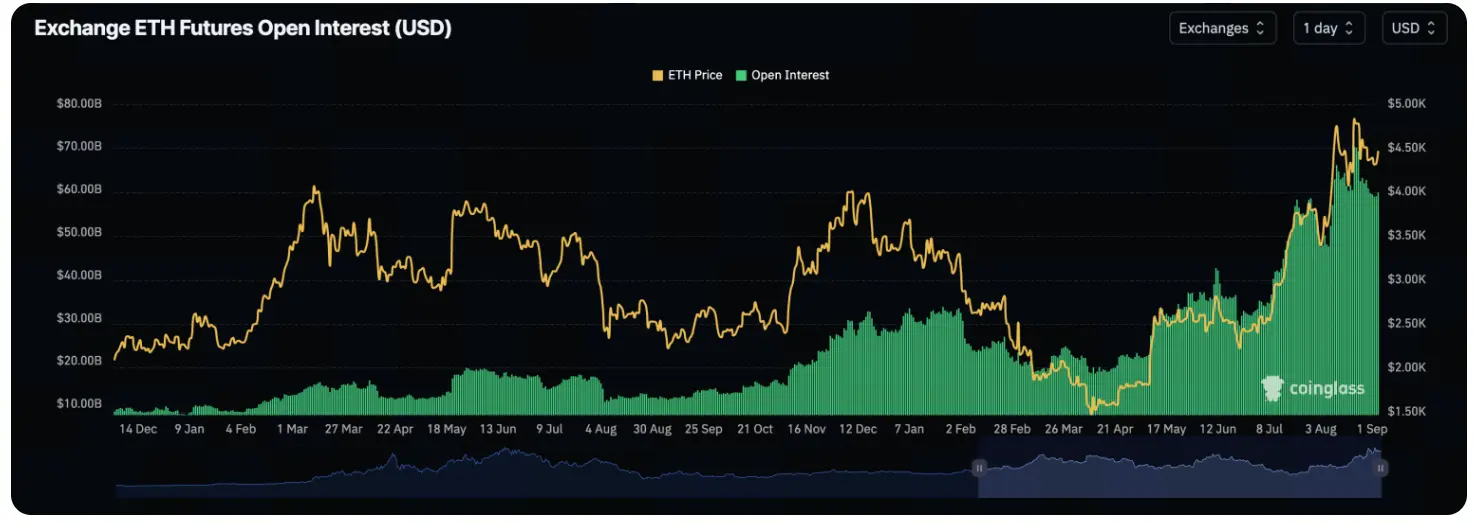Image resolution: width=1476 pixels, height=524 pixels.
Task: Click the 16 Nov date label
Action: pyautogui.click(x=806, y=429)
